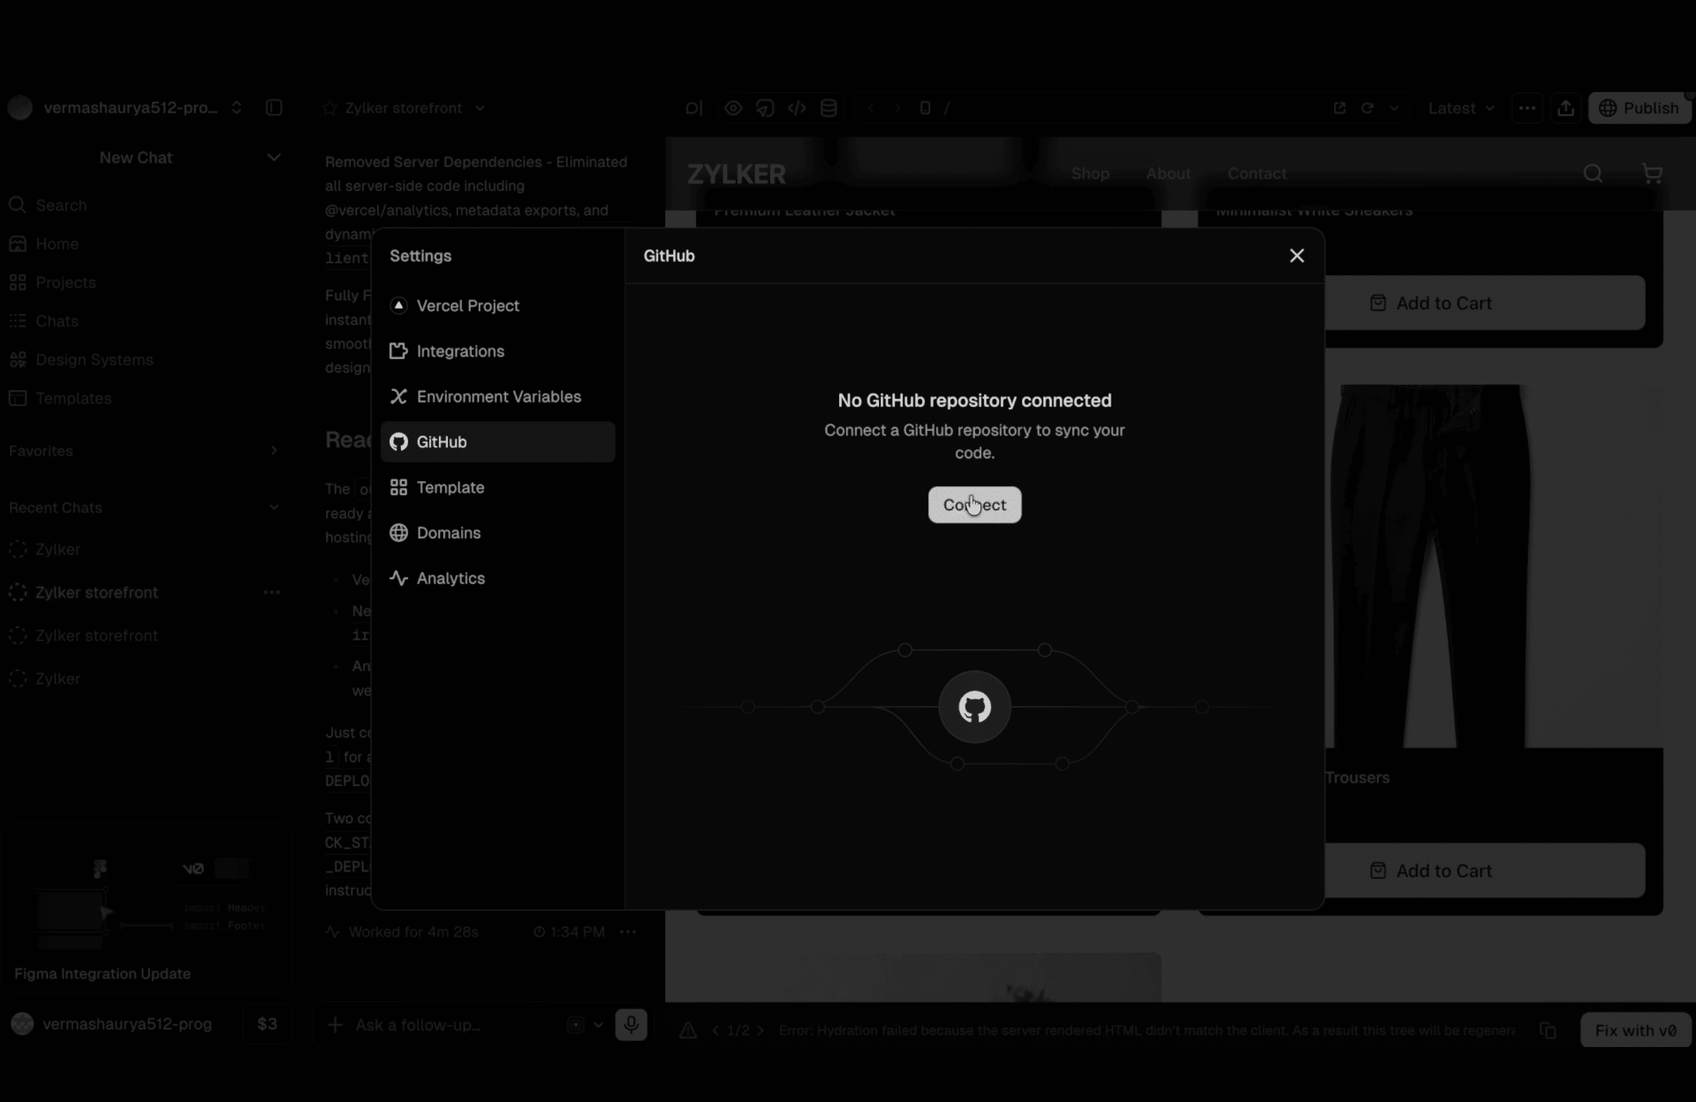Open message options next to 1:34 PM

tap(628, 932)
